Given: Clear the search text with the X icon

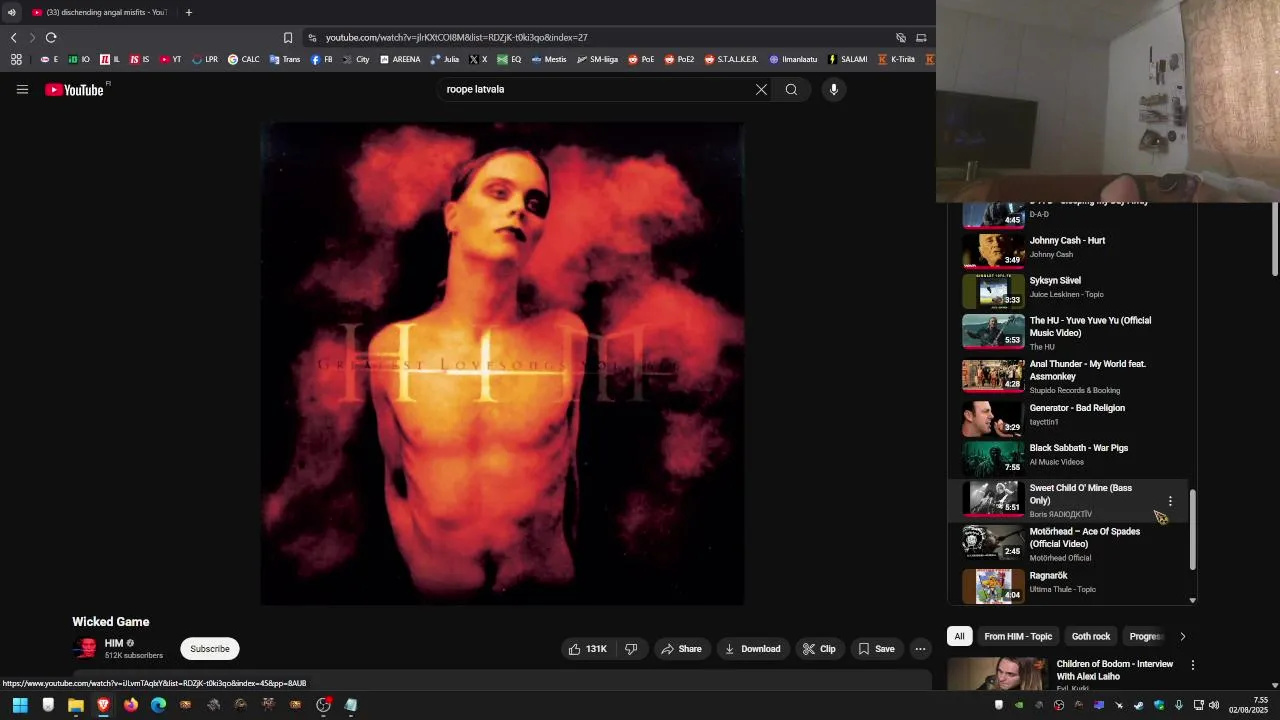Looking at the screenshot, I should pos(761,90).
